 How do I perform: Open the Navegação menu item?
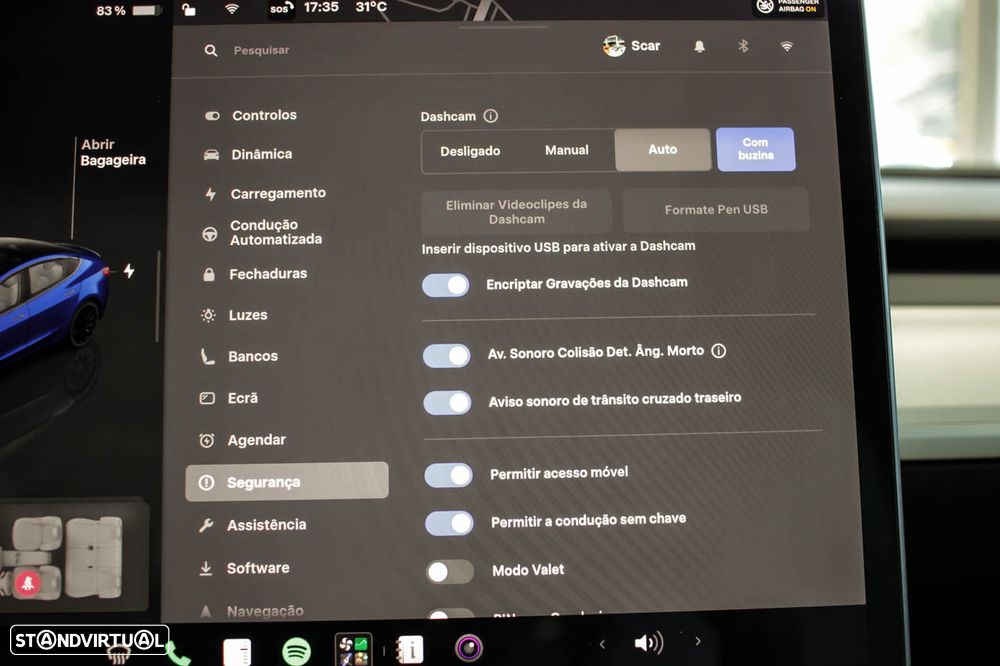(251, 611)
